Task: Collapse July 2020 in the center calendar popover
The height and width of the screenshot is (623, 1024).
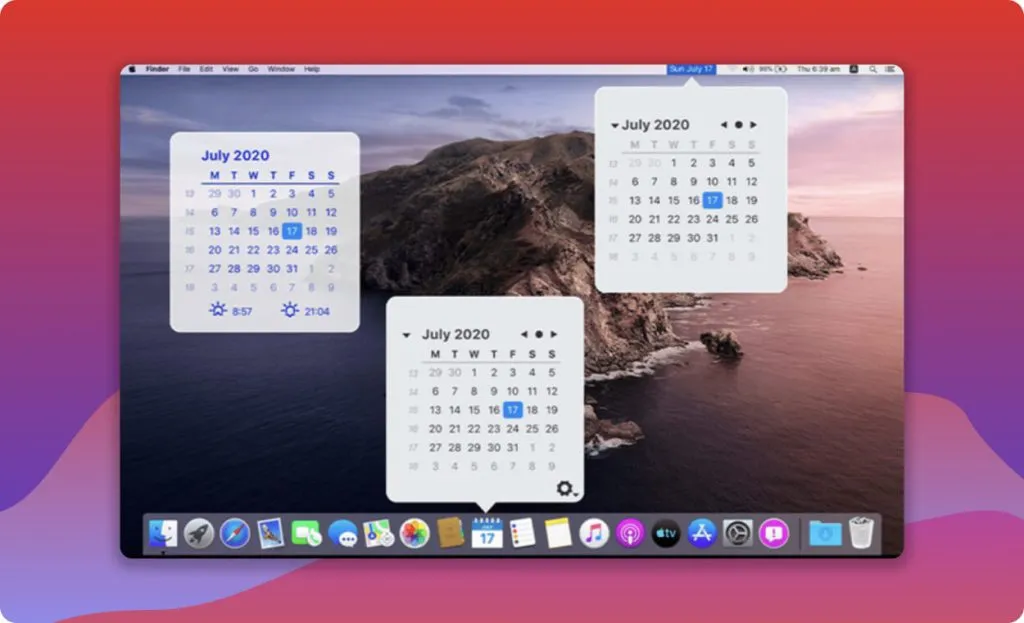Action: coord(406,333)
